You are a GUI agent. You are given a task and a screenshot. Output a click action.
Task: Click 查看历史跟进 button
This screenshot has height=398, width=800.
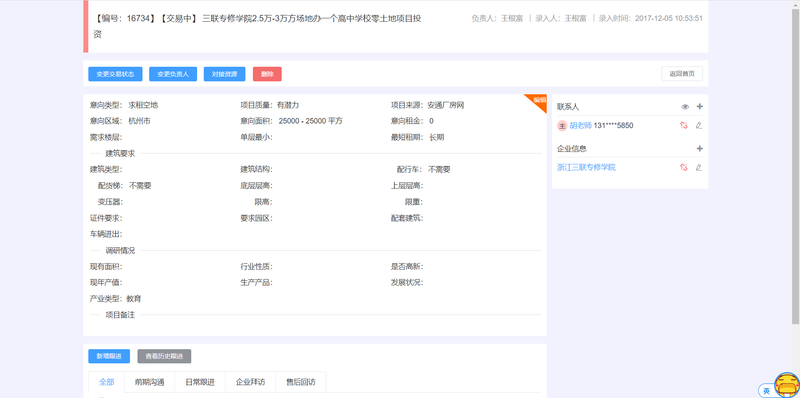164,356
